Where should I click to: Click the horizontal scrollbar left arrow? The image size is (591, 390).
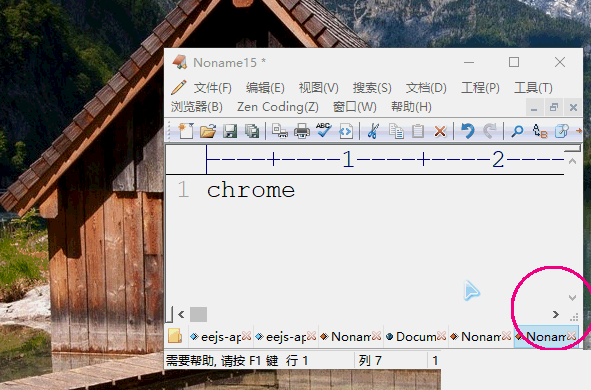click(181, 314)
